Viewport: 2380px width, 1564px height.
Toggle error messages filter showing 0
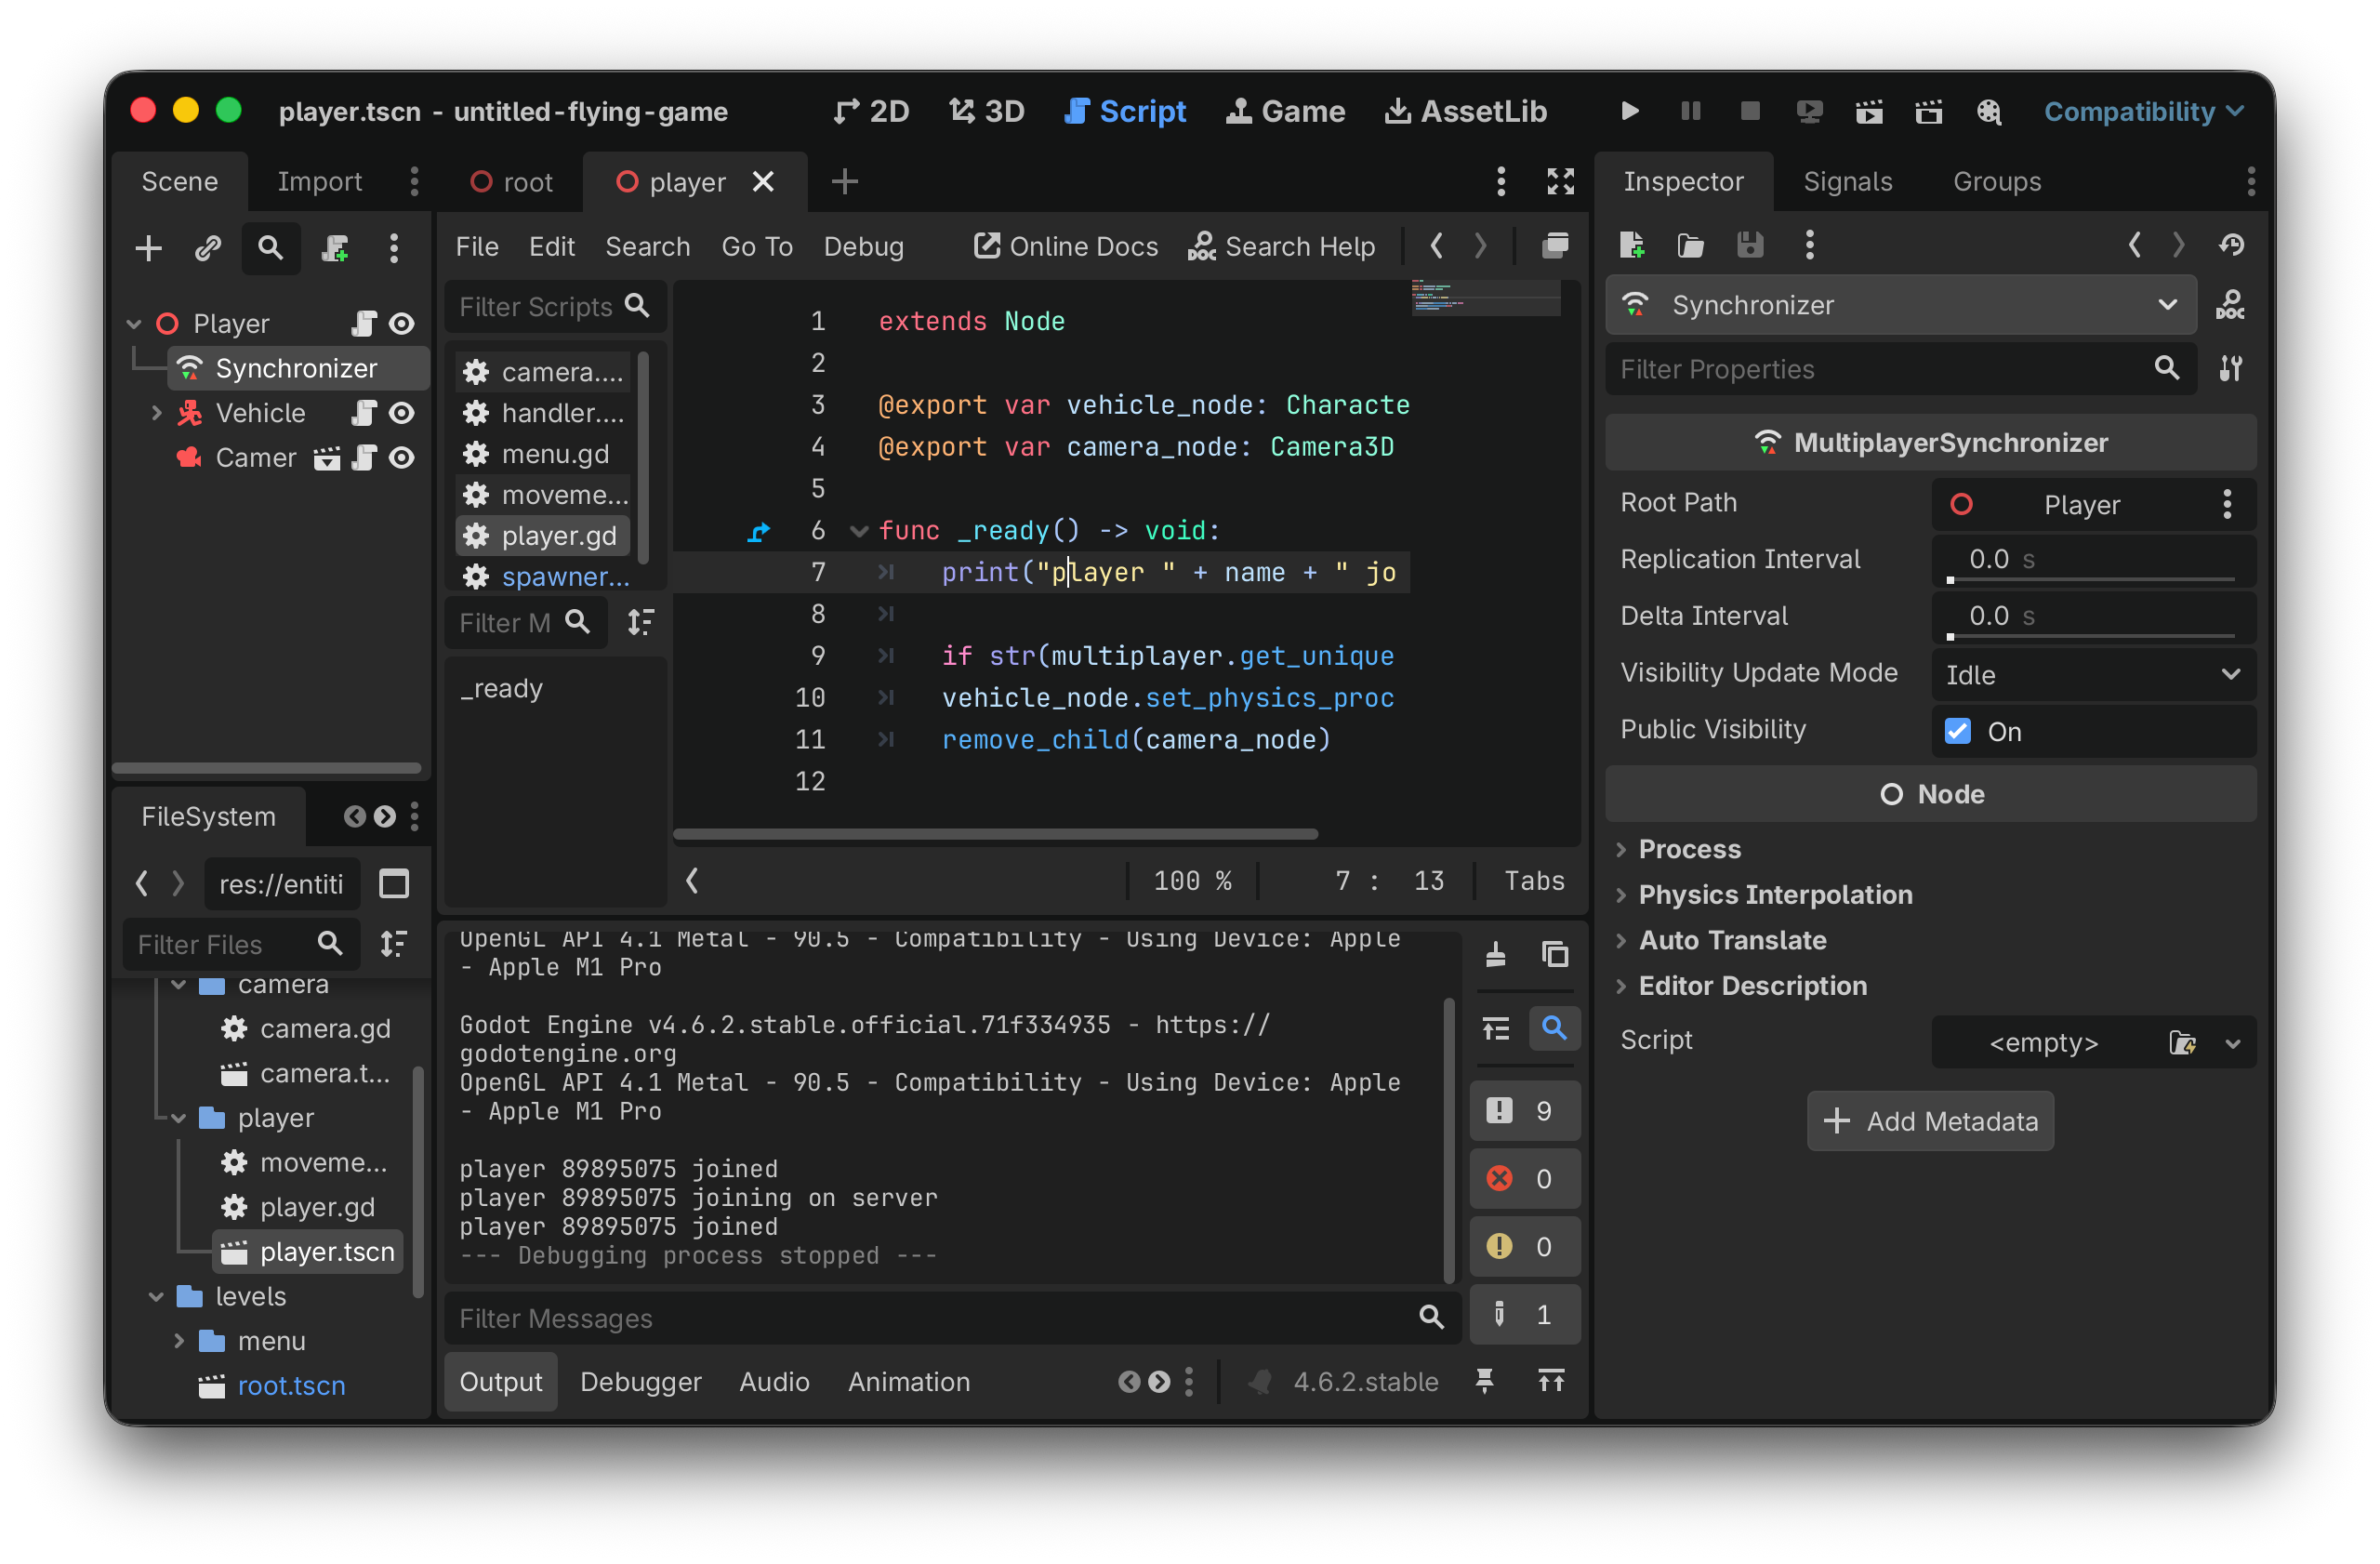coord(1525,1178)
